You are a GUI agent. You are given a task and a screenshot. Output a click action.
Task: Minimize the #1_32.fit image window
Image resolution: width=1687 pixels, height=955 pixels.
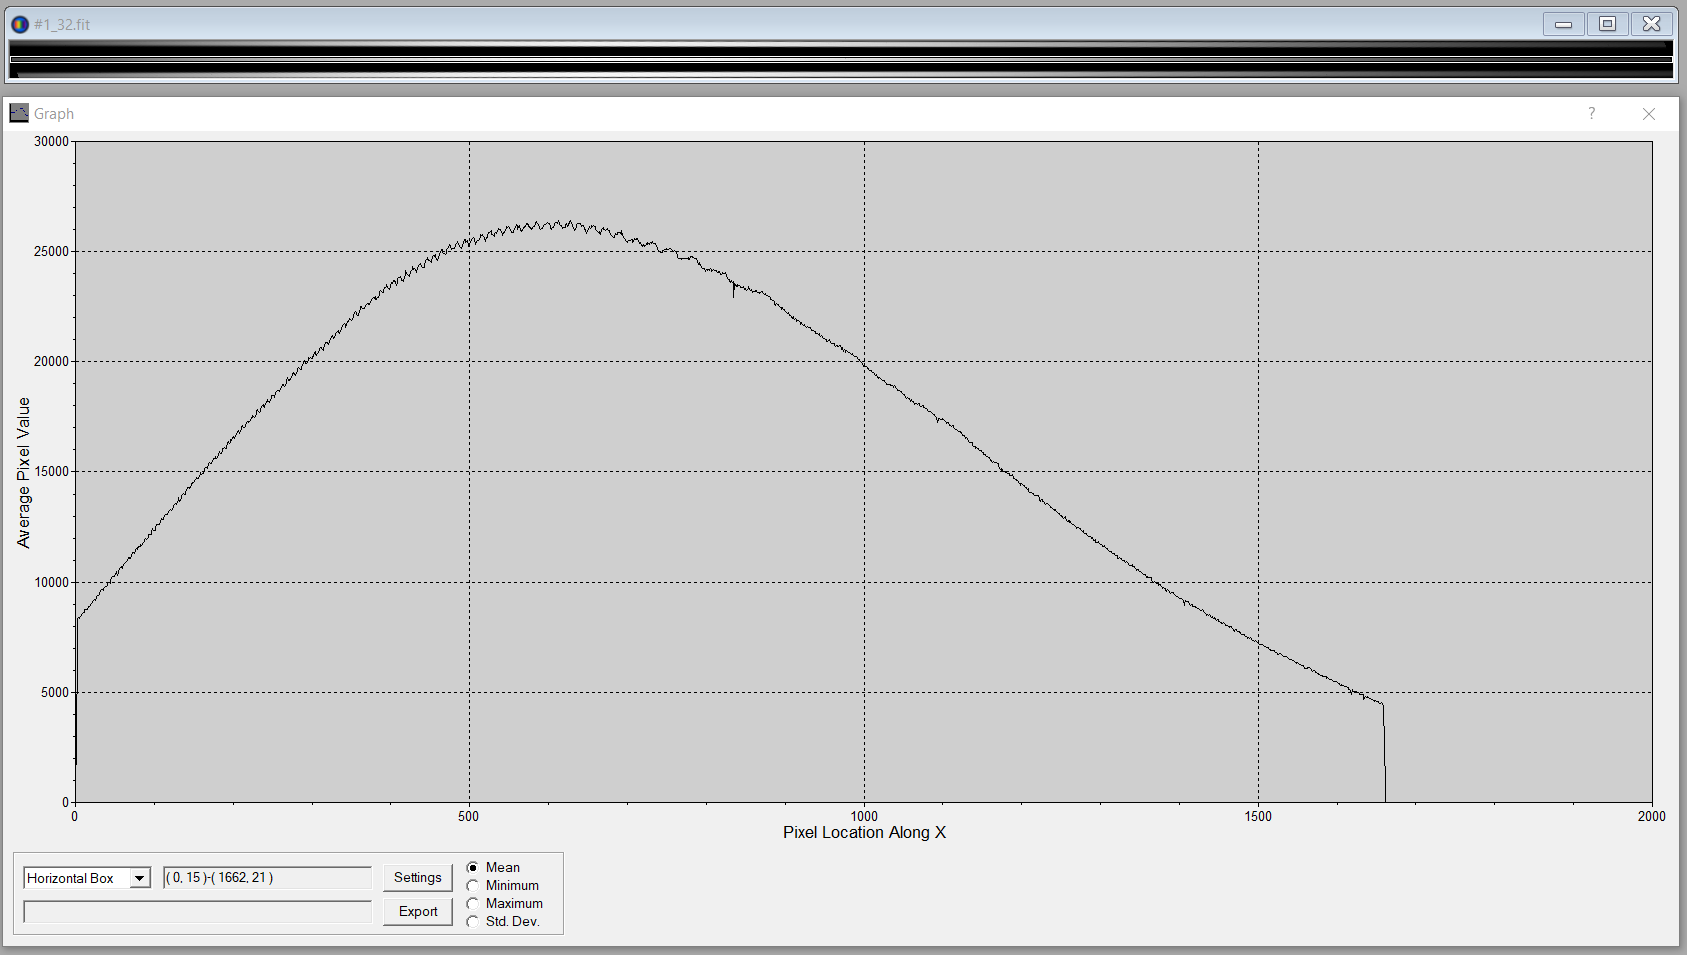coord(1563,24)
